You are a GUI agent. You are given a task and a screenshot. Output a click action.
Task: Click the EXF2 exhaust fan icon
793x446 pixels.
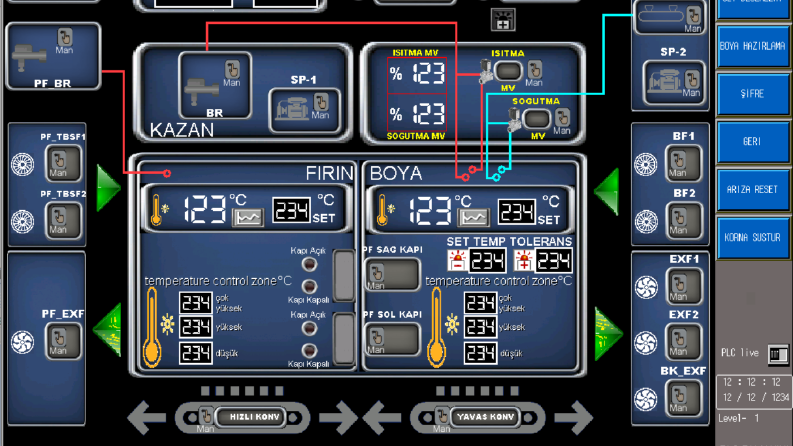click(x=646, y=342)
